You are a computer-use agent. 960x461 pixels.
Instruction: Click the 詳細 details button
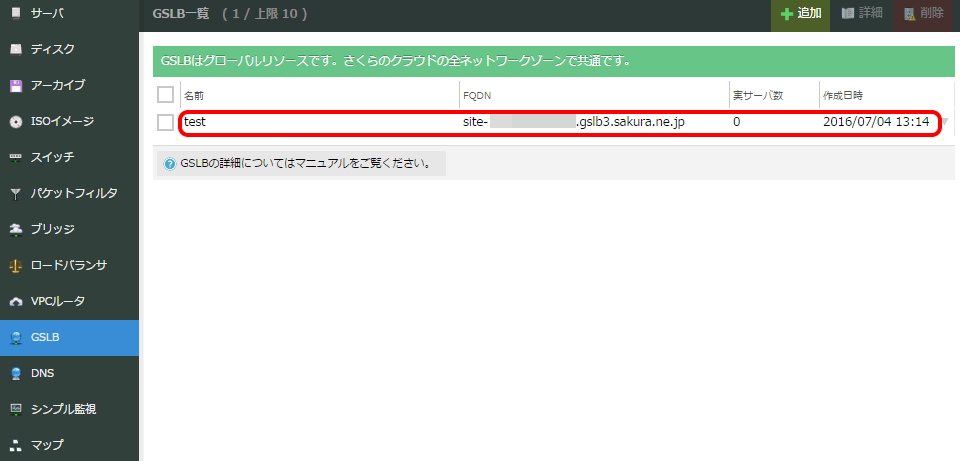(x=861, y=13)
